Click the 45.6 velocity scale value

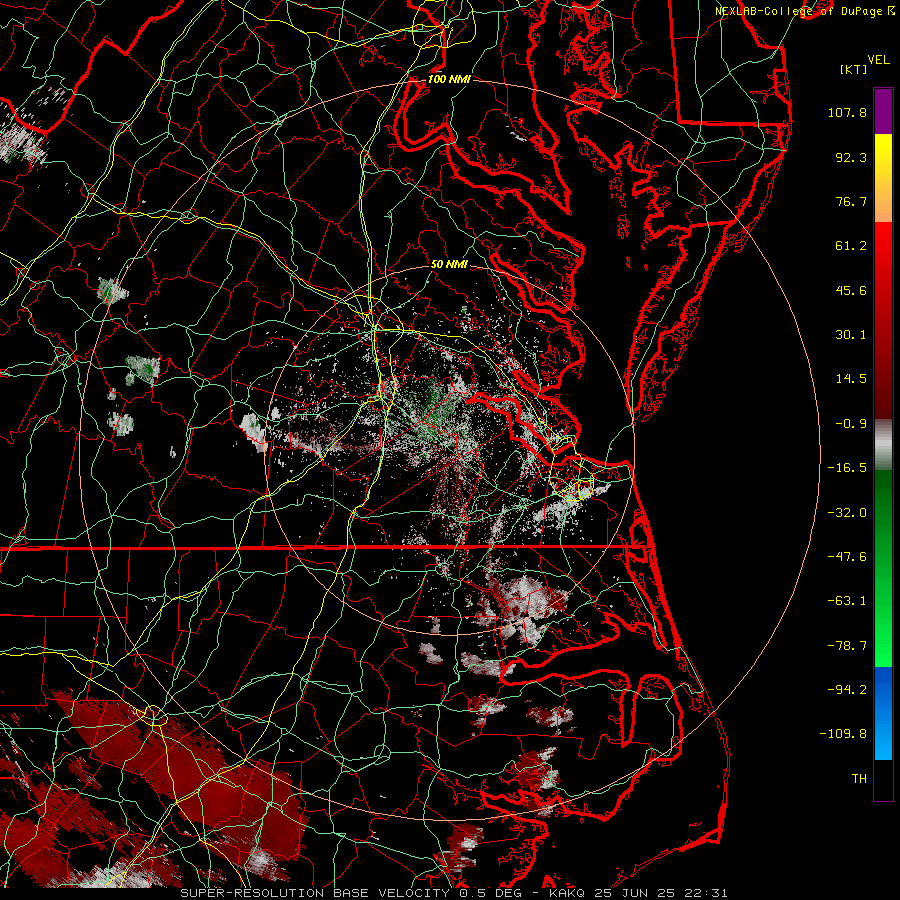[x=851, y=290]
